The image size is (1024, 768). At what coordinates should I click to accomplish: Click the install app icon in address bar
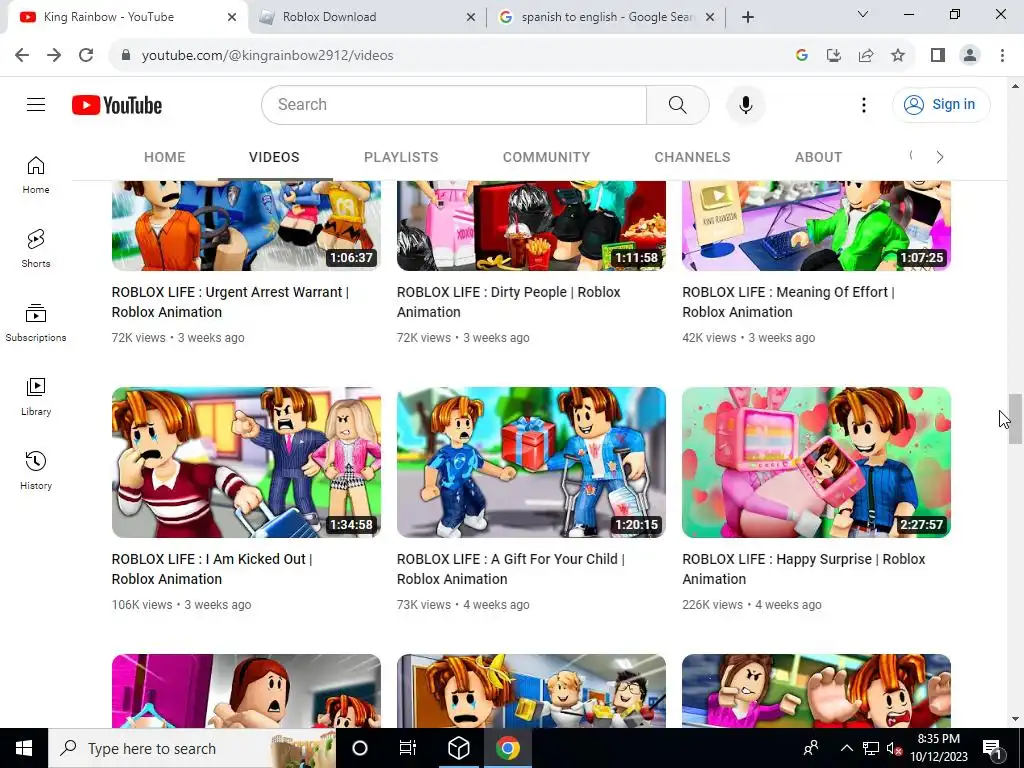coord(833,56)
